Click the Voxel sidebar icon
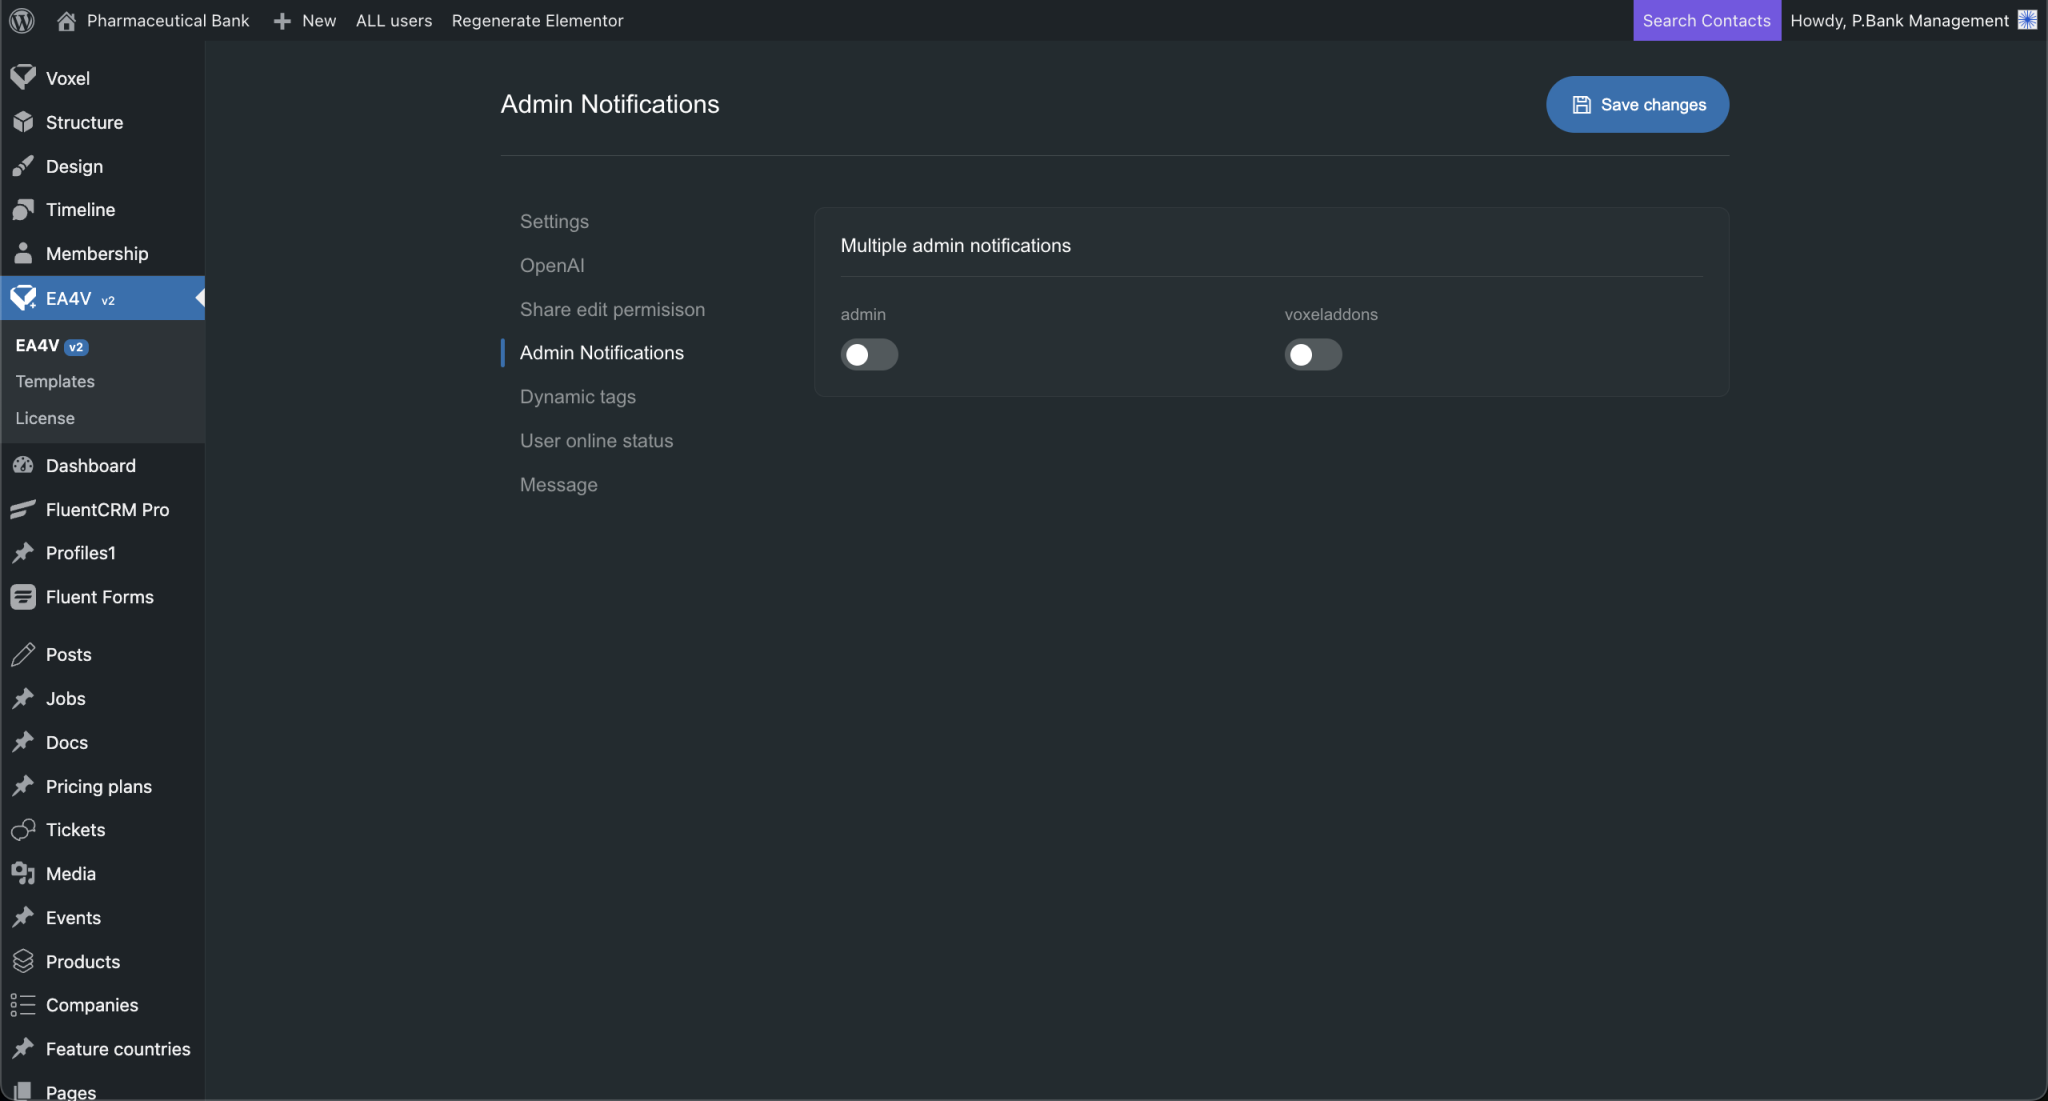The height and width of the screenshot is (1101, 2048). click(23, 78)
